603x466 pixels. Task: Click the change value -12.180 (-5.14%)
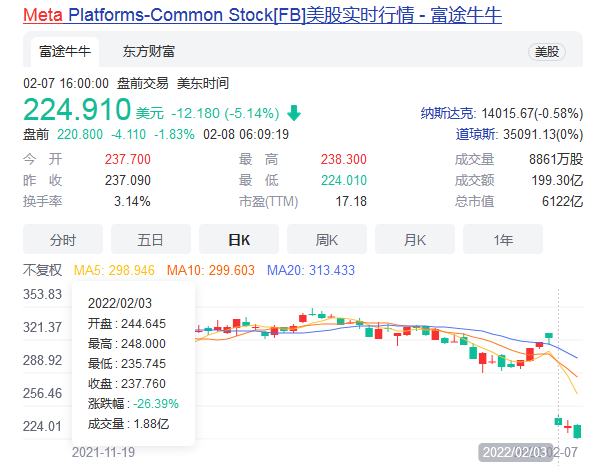[x=225, y=113]
